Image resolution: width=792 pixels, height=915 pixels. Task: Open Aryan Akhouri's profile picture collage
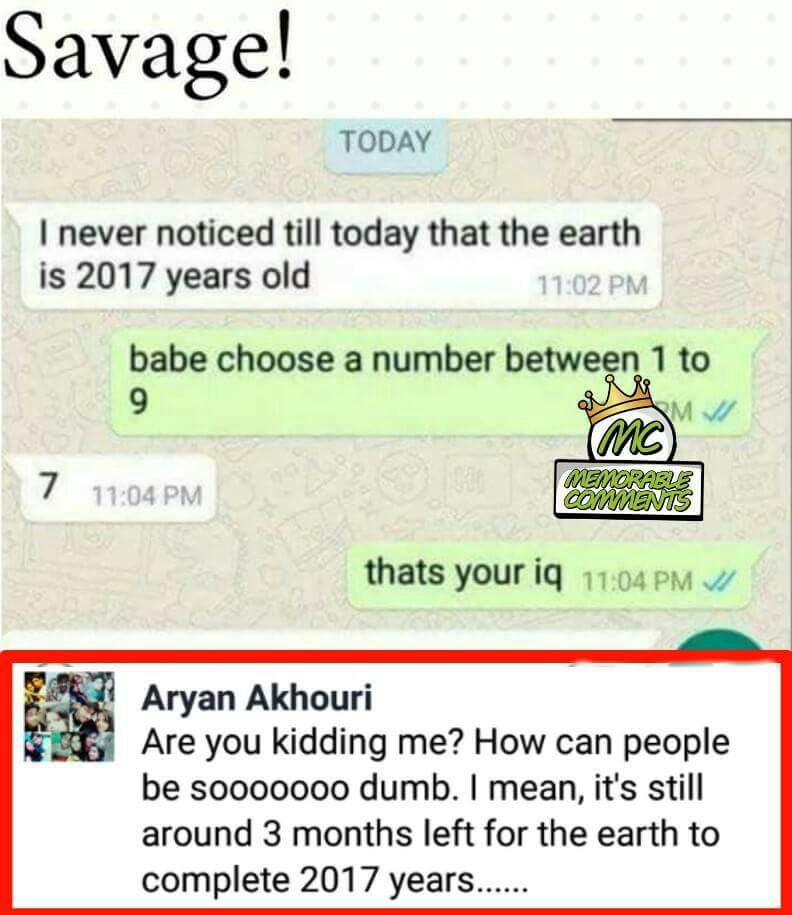pos(69,717)
